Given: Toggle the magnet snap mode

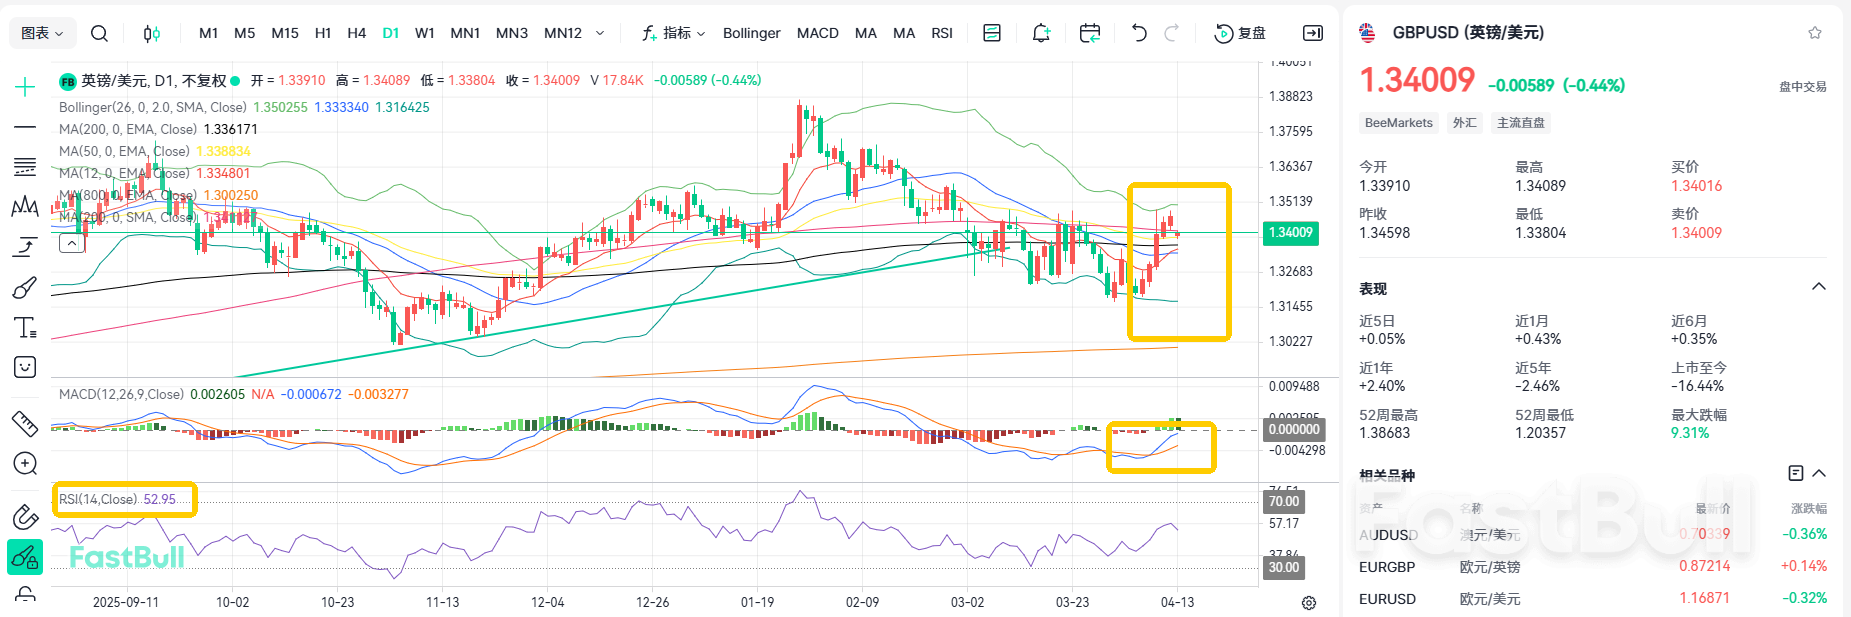Looking at the screenshot, I should point(25,516).
